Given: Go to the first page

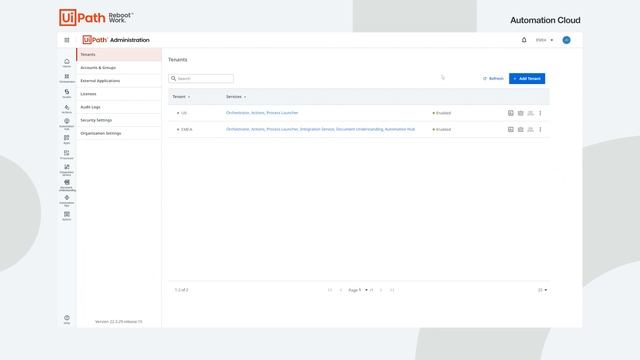Looking at the screenshot, I should pyautogui.click(x=330, y=290).
